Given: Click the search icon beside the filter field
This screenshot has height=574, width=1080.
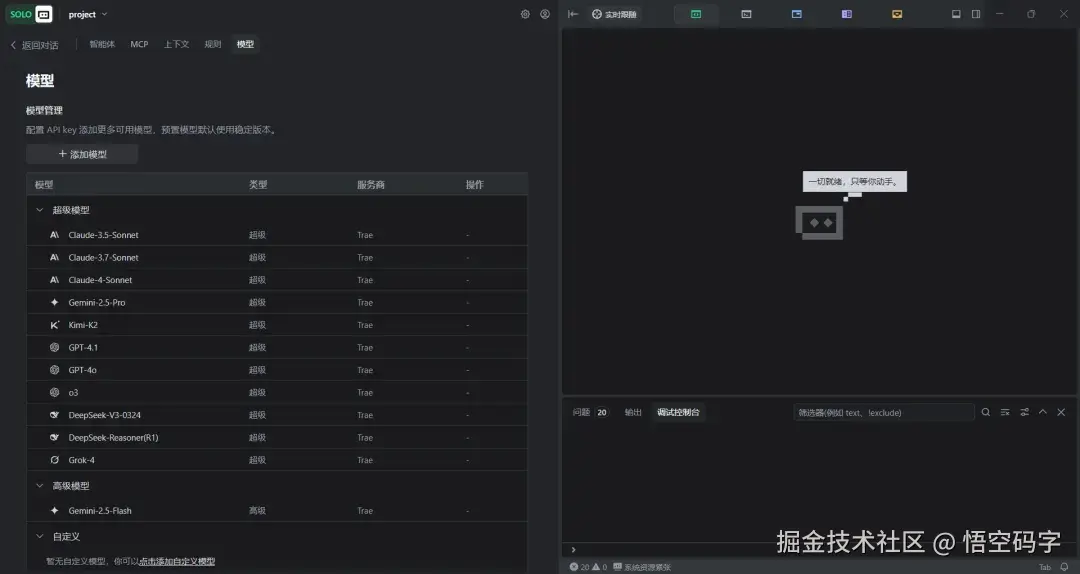Looking at the screenshot, I should (986, 412).
